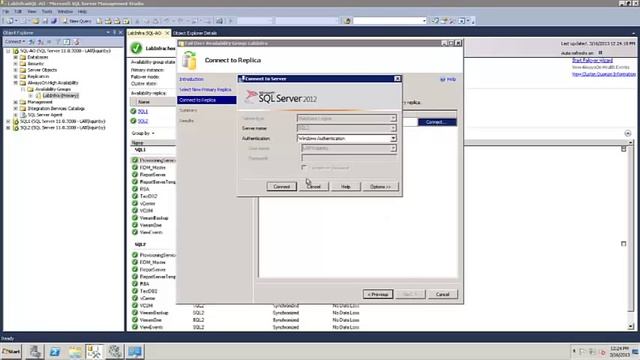Viewport: 640px width, 360px height.
Task: Open the Window menu
Action: coord(65,11)
